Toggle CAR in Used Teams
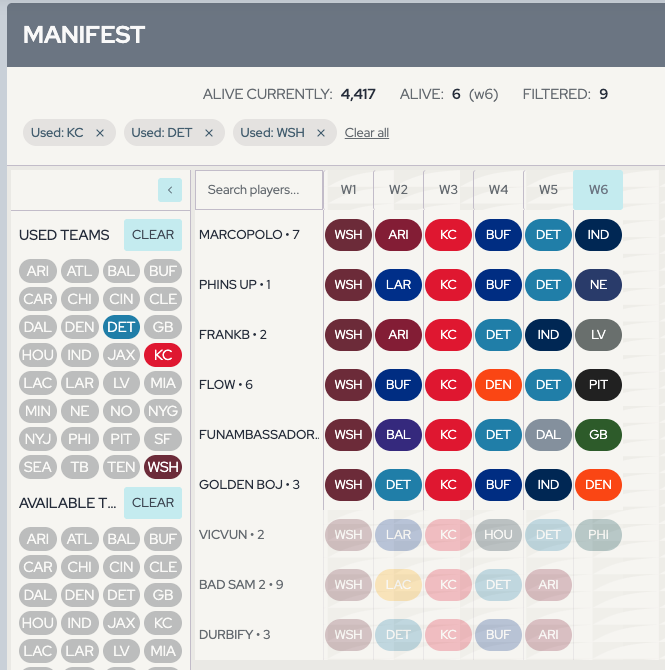This screenshot has height=670, width=665. point(38,299)
